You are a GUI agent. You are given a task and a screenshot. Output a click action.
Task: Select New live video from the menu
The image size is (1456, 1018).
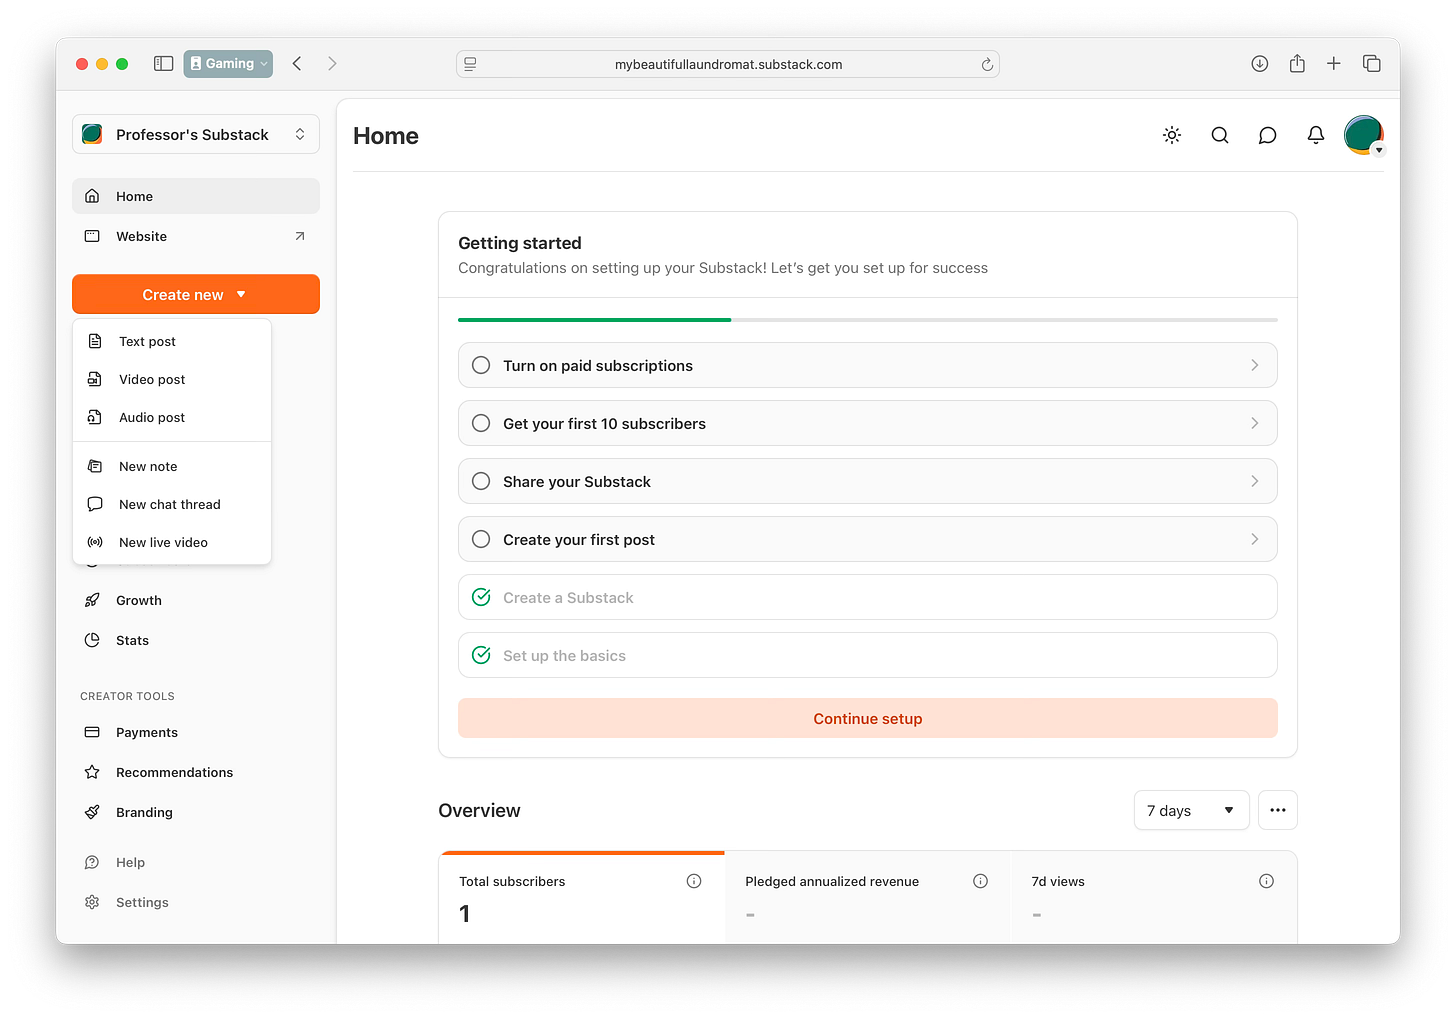[x=172, y=542]
